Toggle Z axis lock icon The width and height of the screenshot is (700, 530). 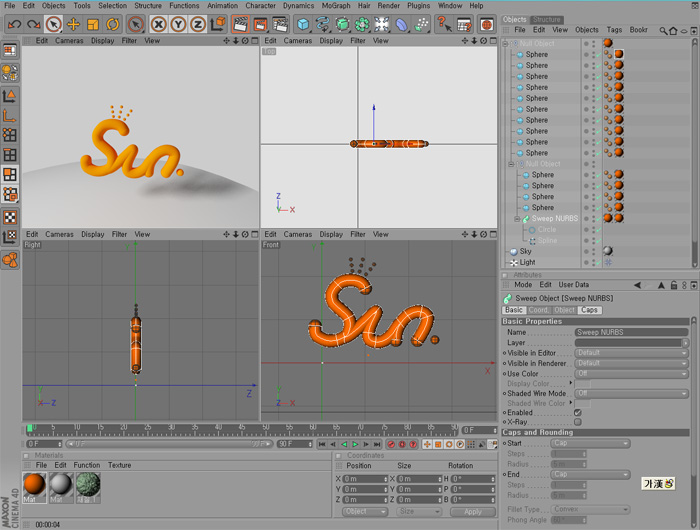click(x=198, y=24)
